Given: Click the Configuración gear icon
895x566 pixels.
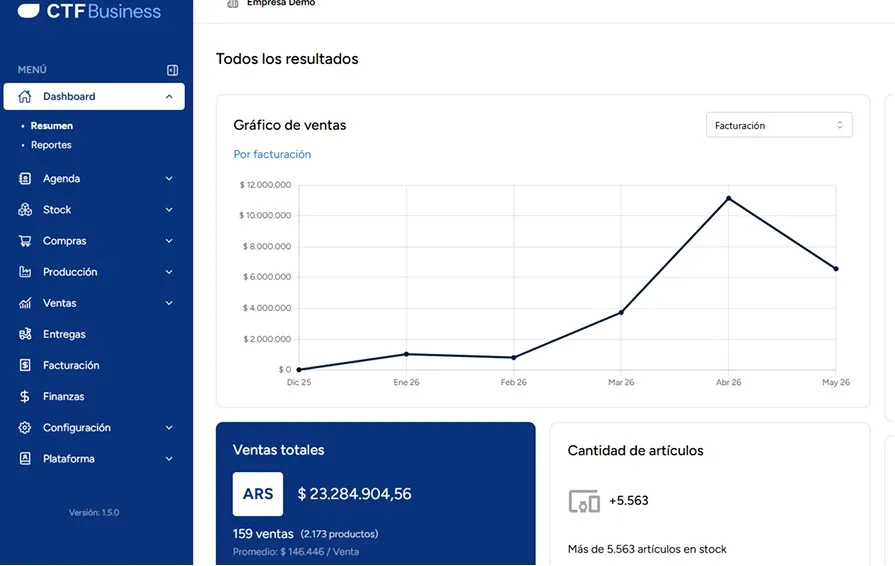Looking at the screenshot, I should tap(25, 427).
